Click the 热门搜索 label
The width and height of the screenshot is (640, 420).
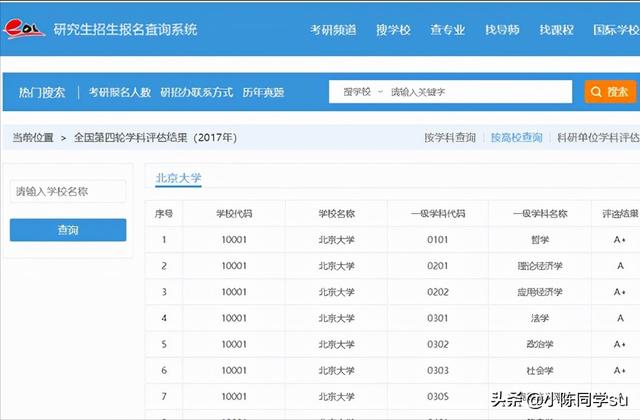pyautogui.click(x=42, y=92)
